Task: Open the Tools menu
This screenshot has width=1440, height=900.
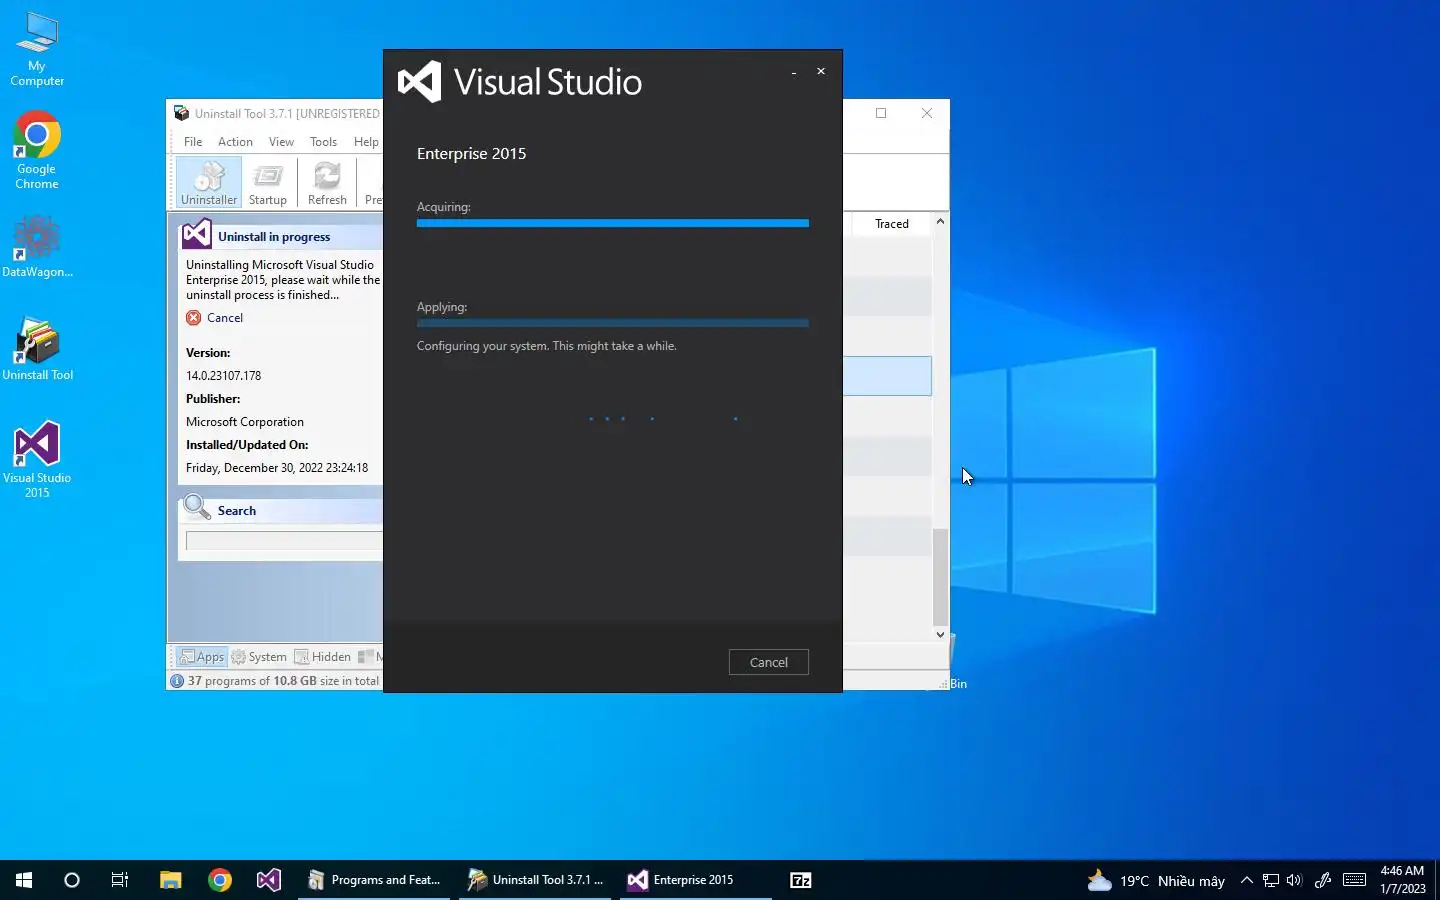Action: [323, 142]
